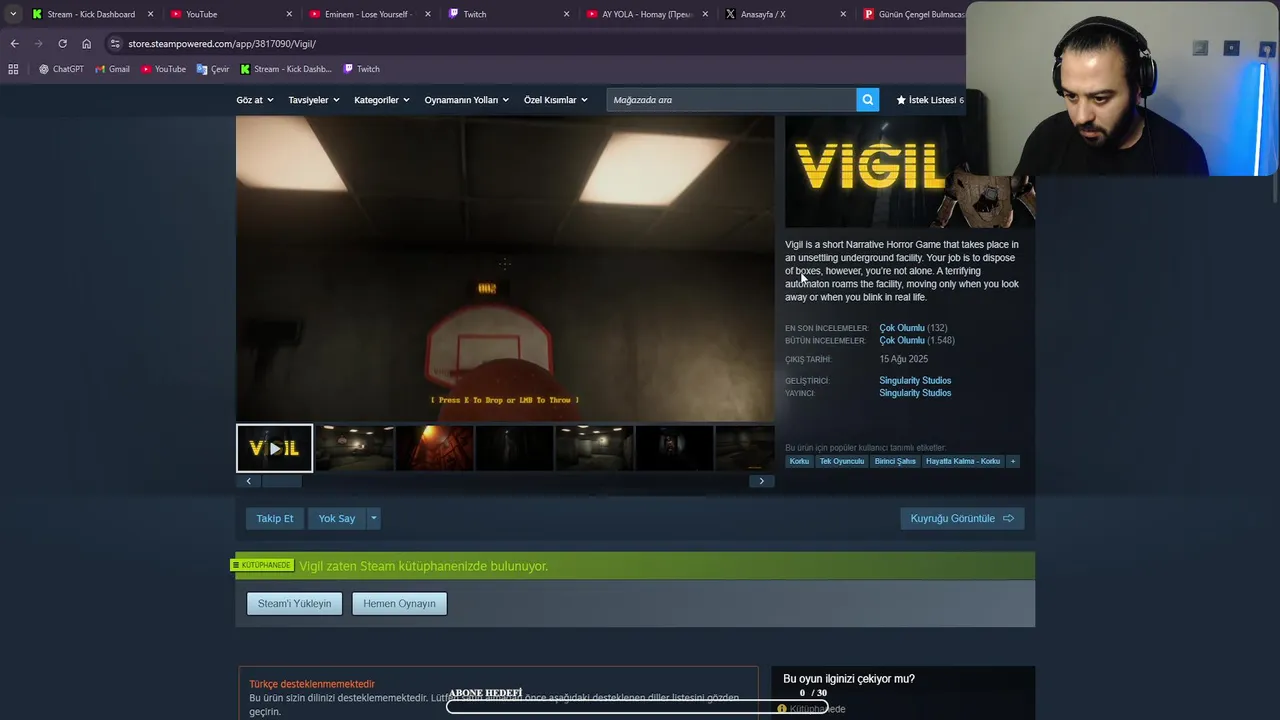Select the orange-lit corridor screenshot thumbnail

click(435, 448)
